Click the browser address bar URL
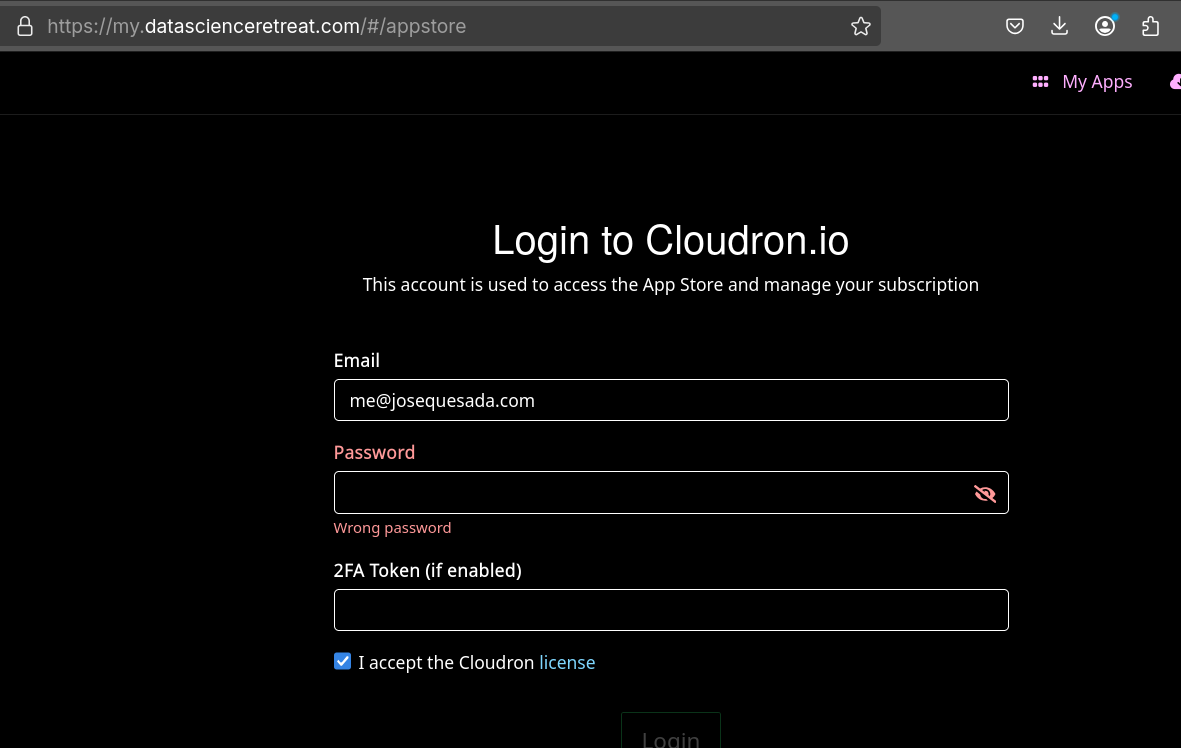This screenshot has width=1181, height=748. (257, 26)
